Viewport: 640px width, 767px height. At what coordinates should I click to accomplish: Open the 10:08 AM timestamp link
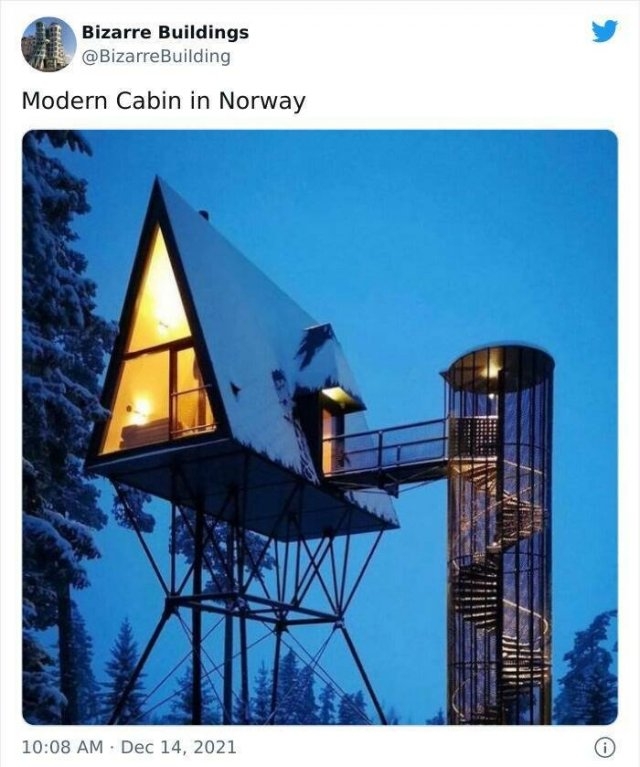[63, 747]
